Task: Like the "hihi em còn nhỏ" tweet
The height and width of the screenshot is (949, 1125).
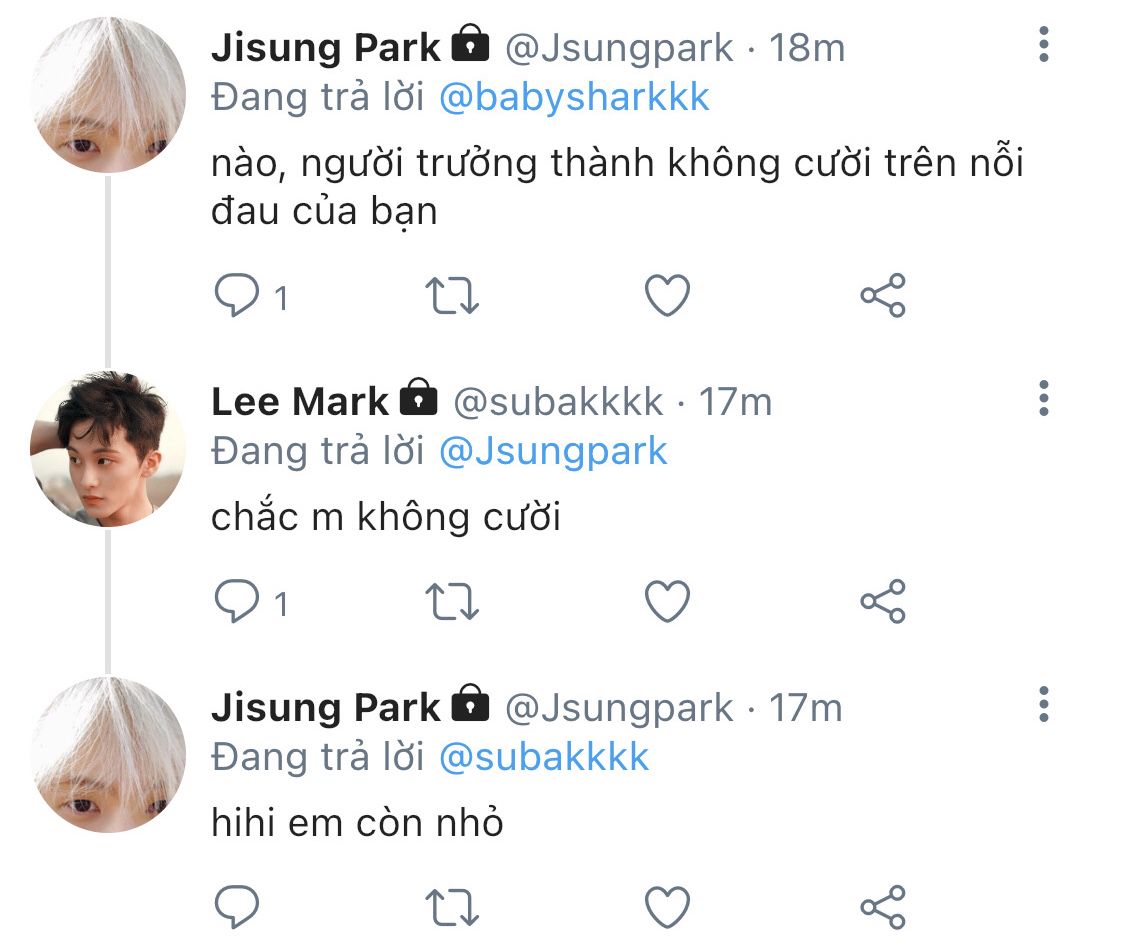Action: tap(666, 907)
